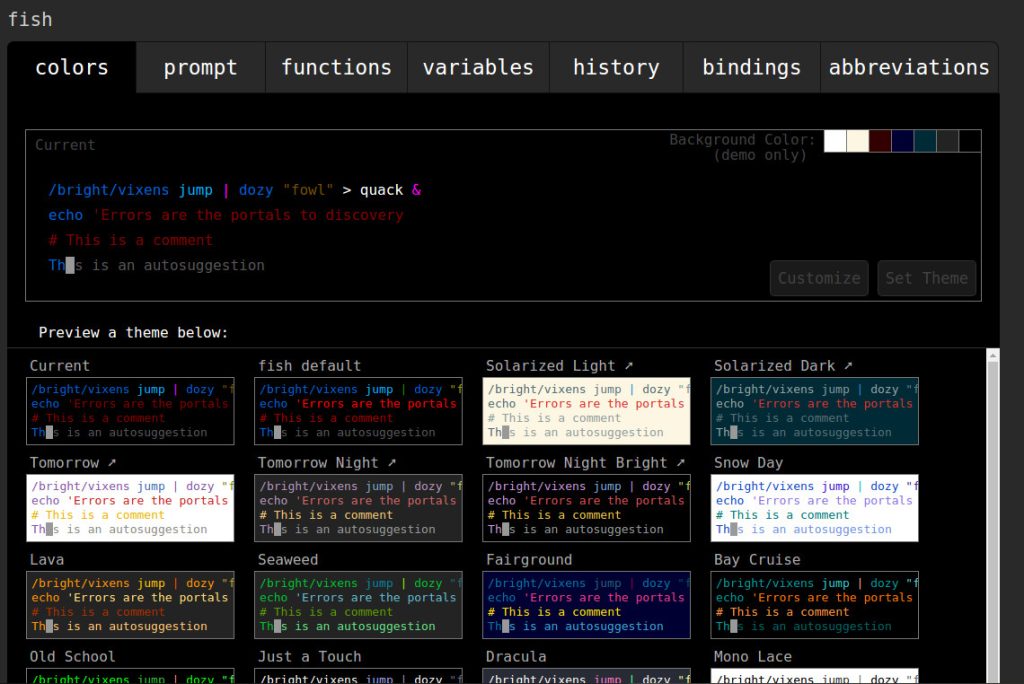
Task: Open the Solarized Dark external link arrow
Action: point(848,366)
